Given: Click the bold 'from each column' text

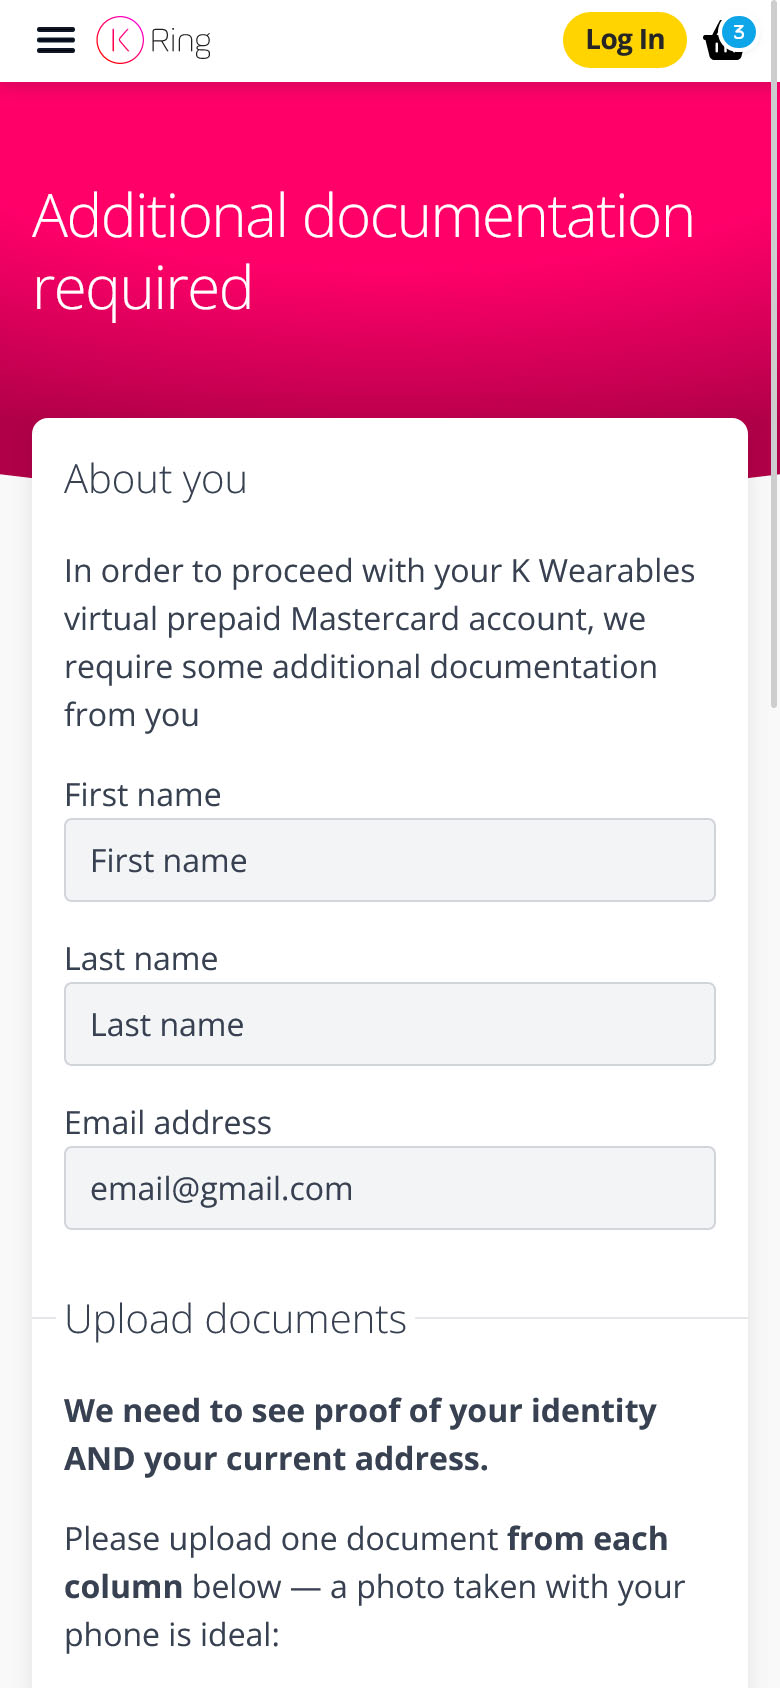Looking at the screenshot, I should click(587, 1539).
